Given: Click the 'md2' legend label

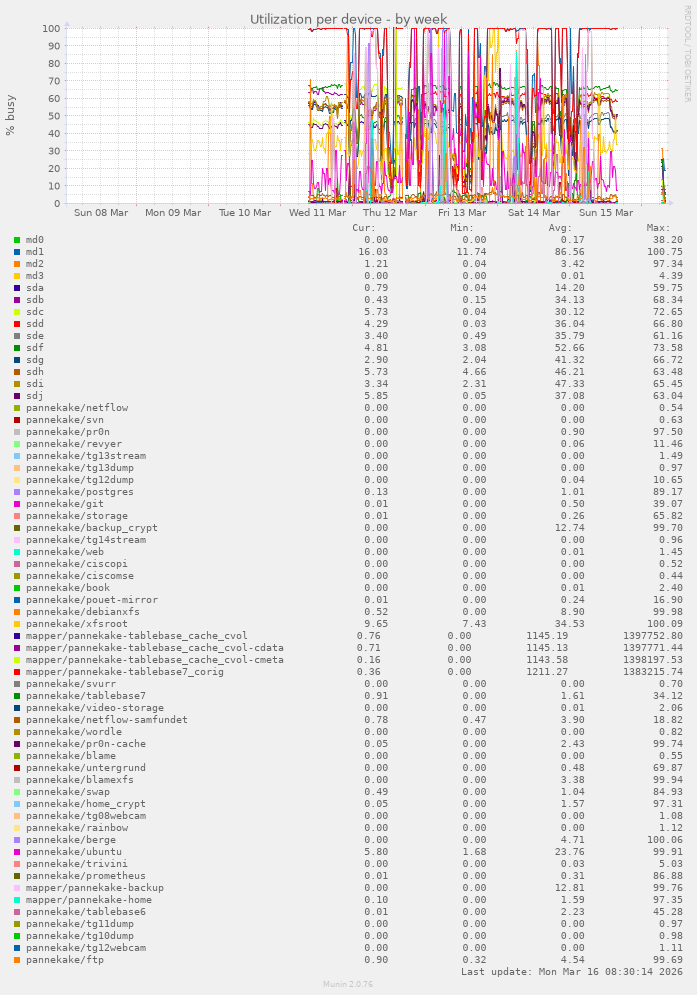Looking at the screenshot, I should (35, 264).
